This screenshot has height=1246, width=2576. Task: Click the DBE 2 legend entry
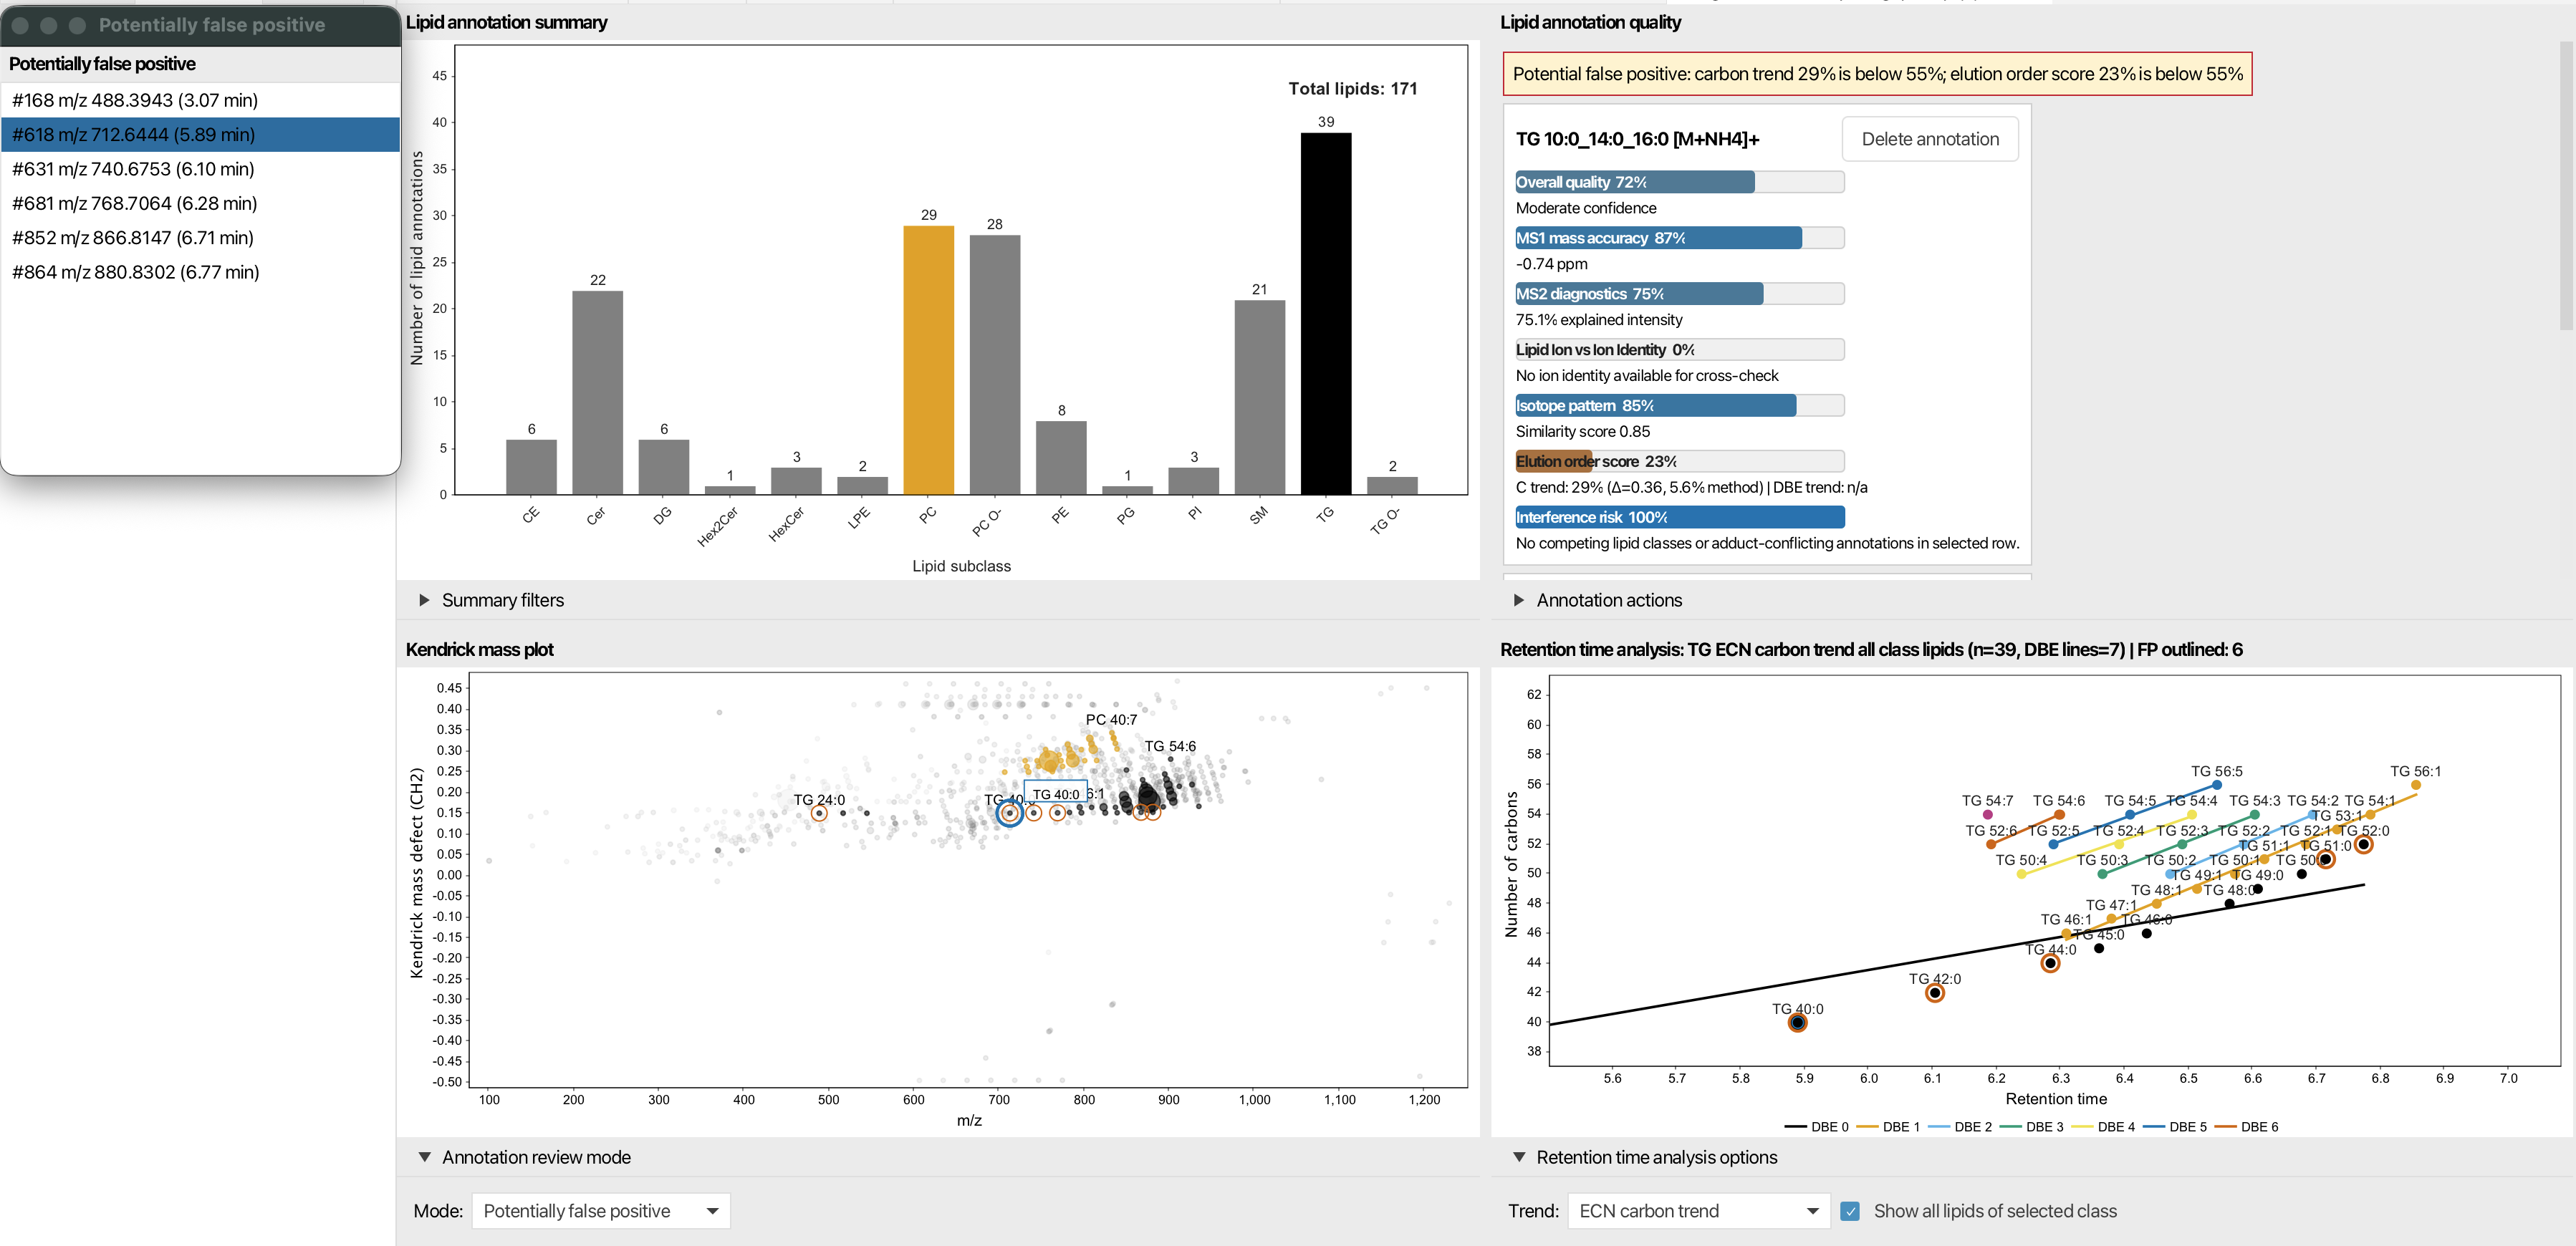[1959, 1127]
